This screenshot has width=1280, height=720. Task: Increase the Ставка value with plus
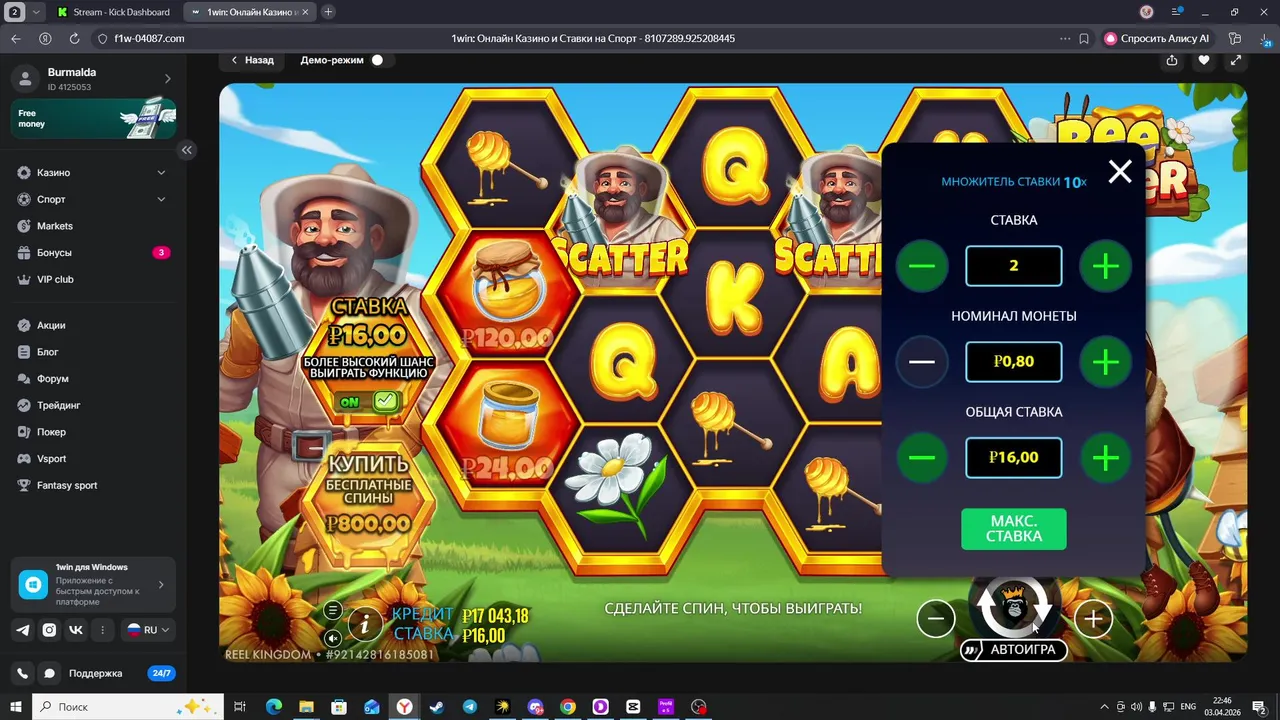[1105, 266]
